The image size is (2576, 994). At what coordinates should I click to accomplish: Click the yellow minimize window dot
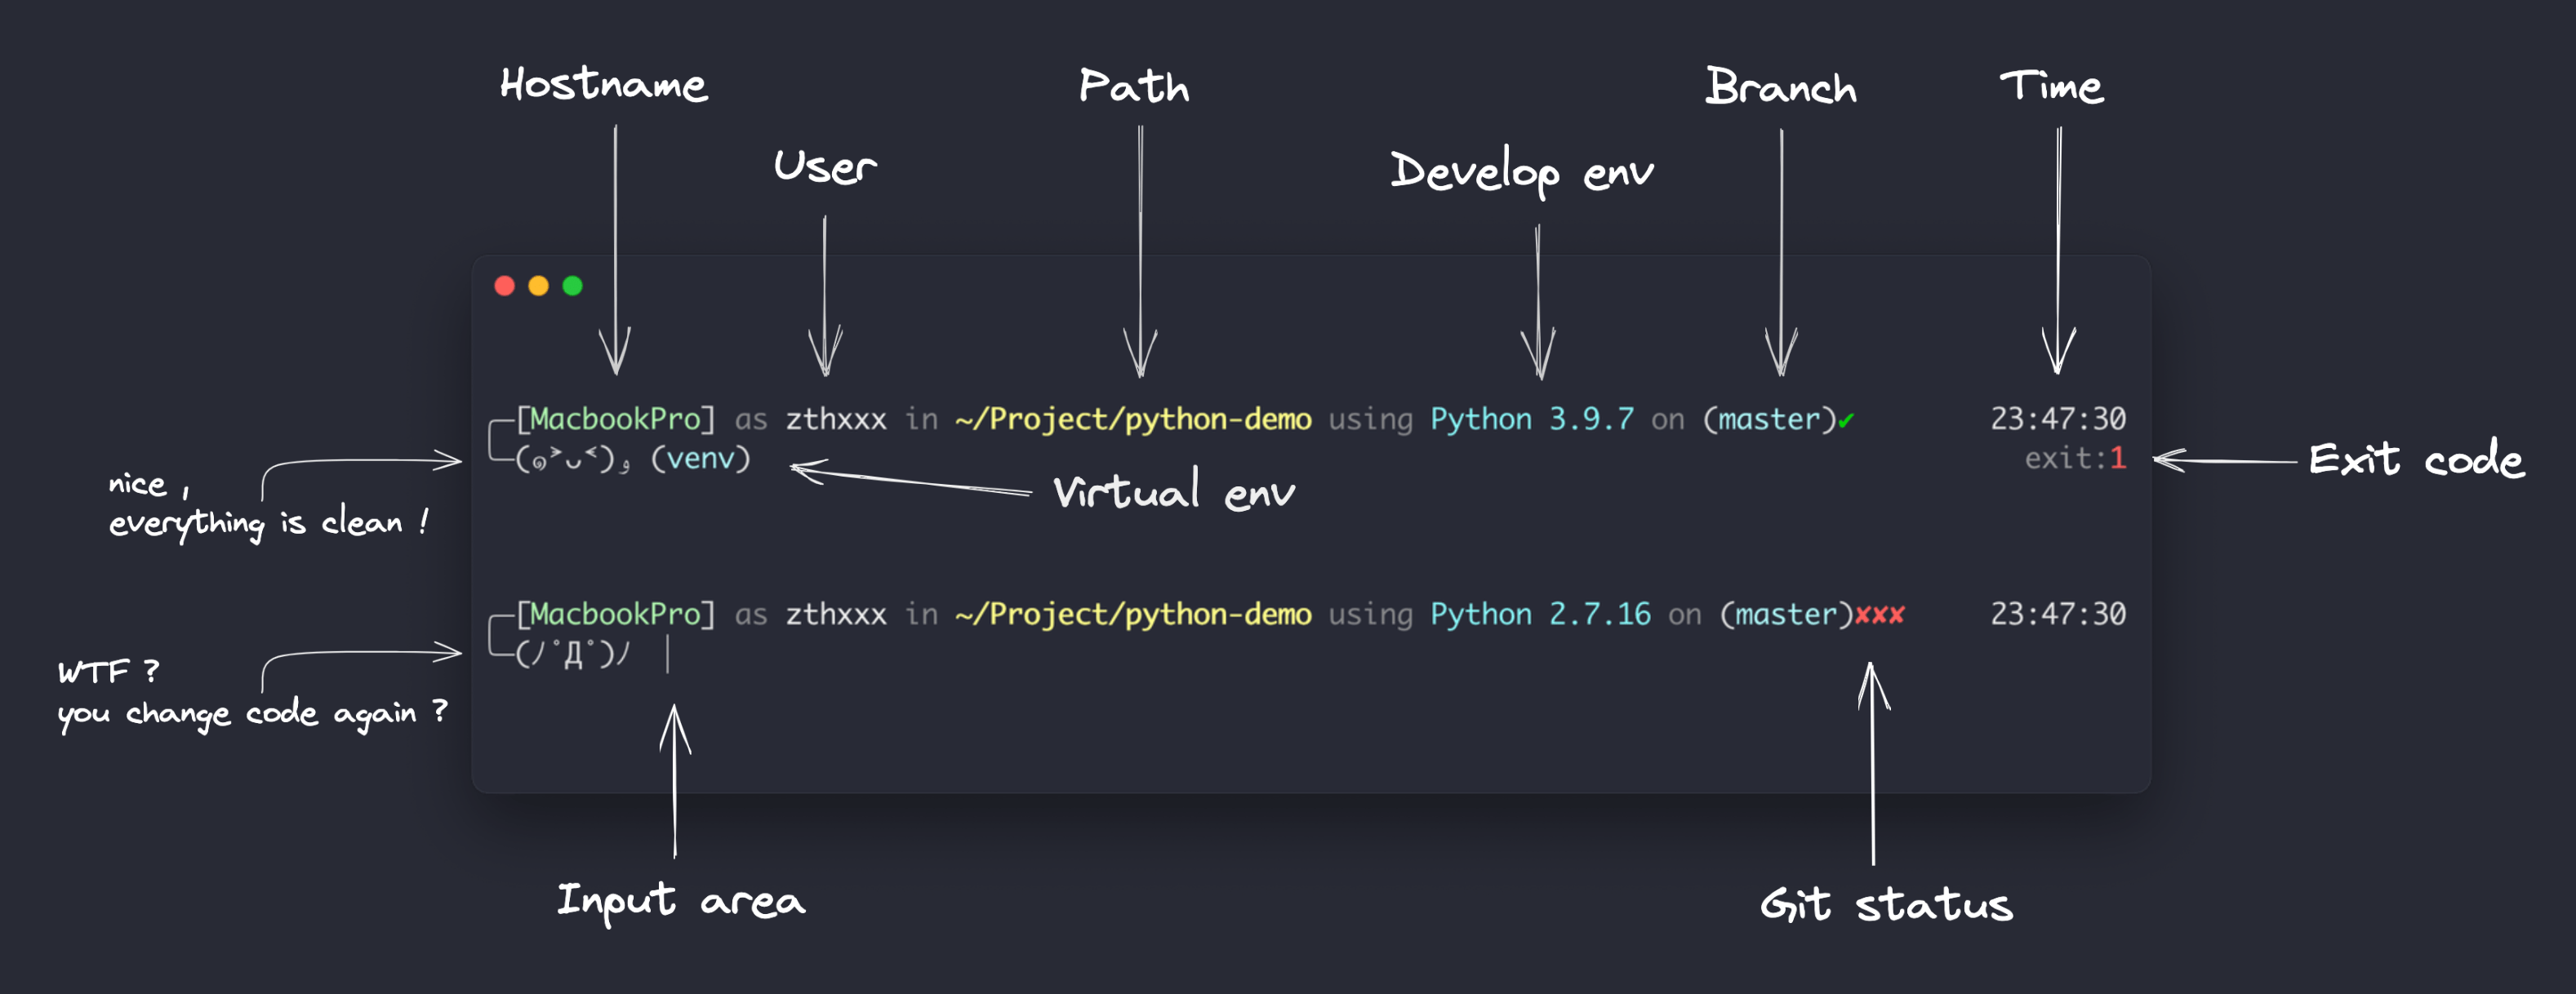538,286
